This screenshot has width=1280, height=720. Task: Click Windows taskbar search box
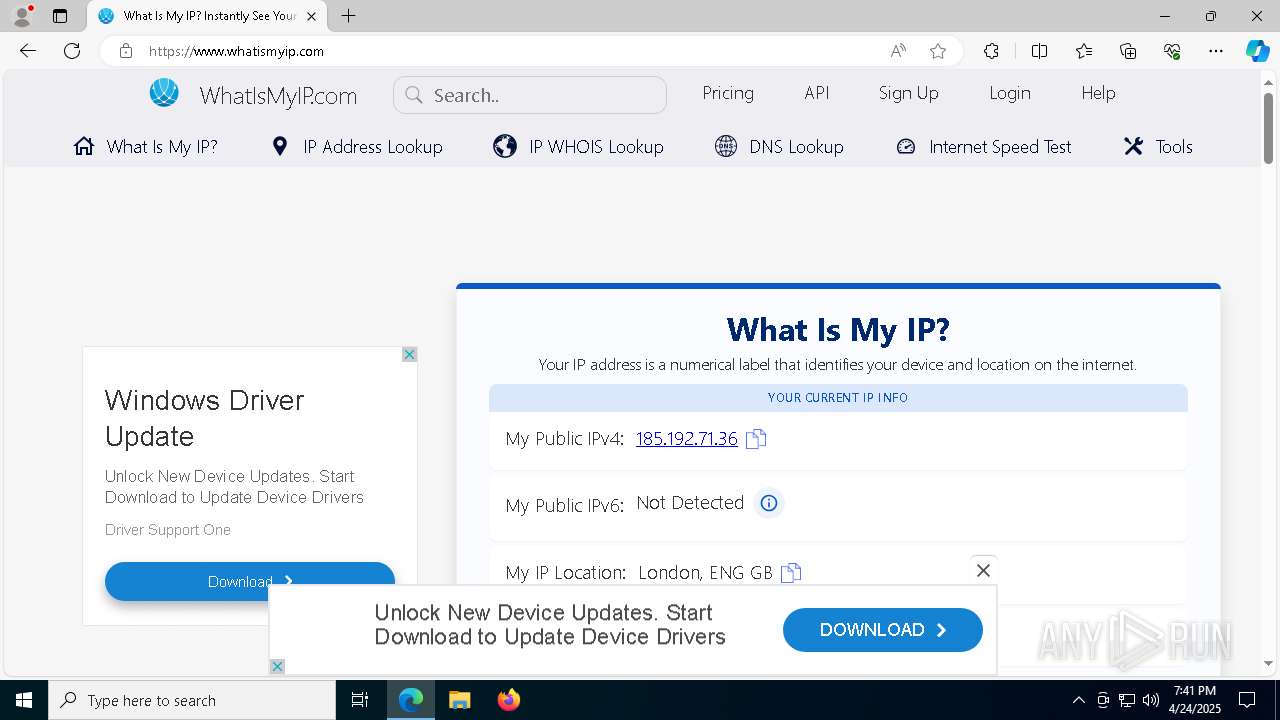[192, 700]
